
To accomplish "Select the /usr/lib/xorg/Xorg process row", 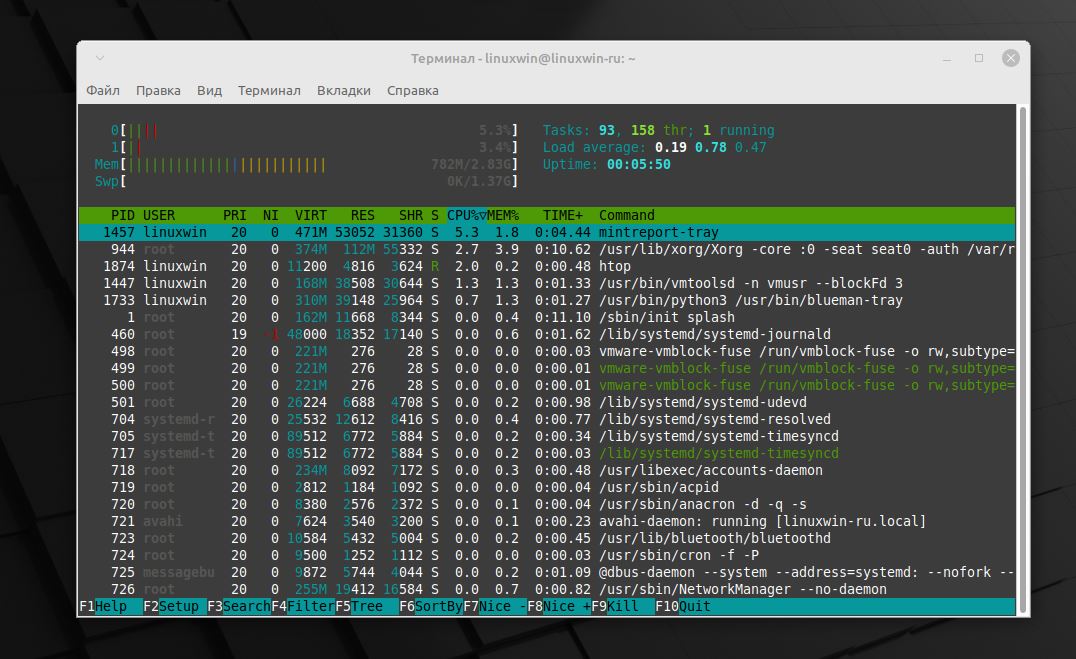I will click(x=547, y=249).
